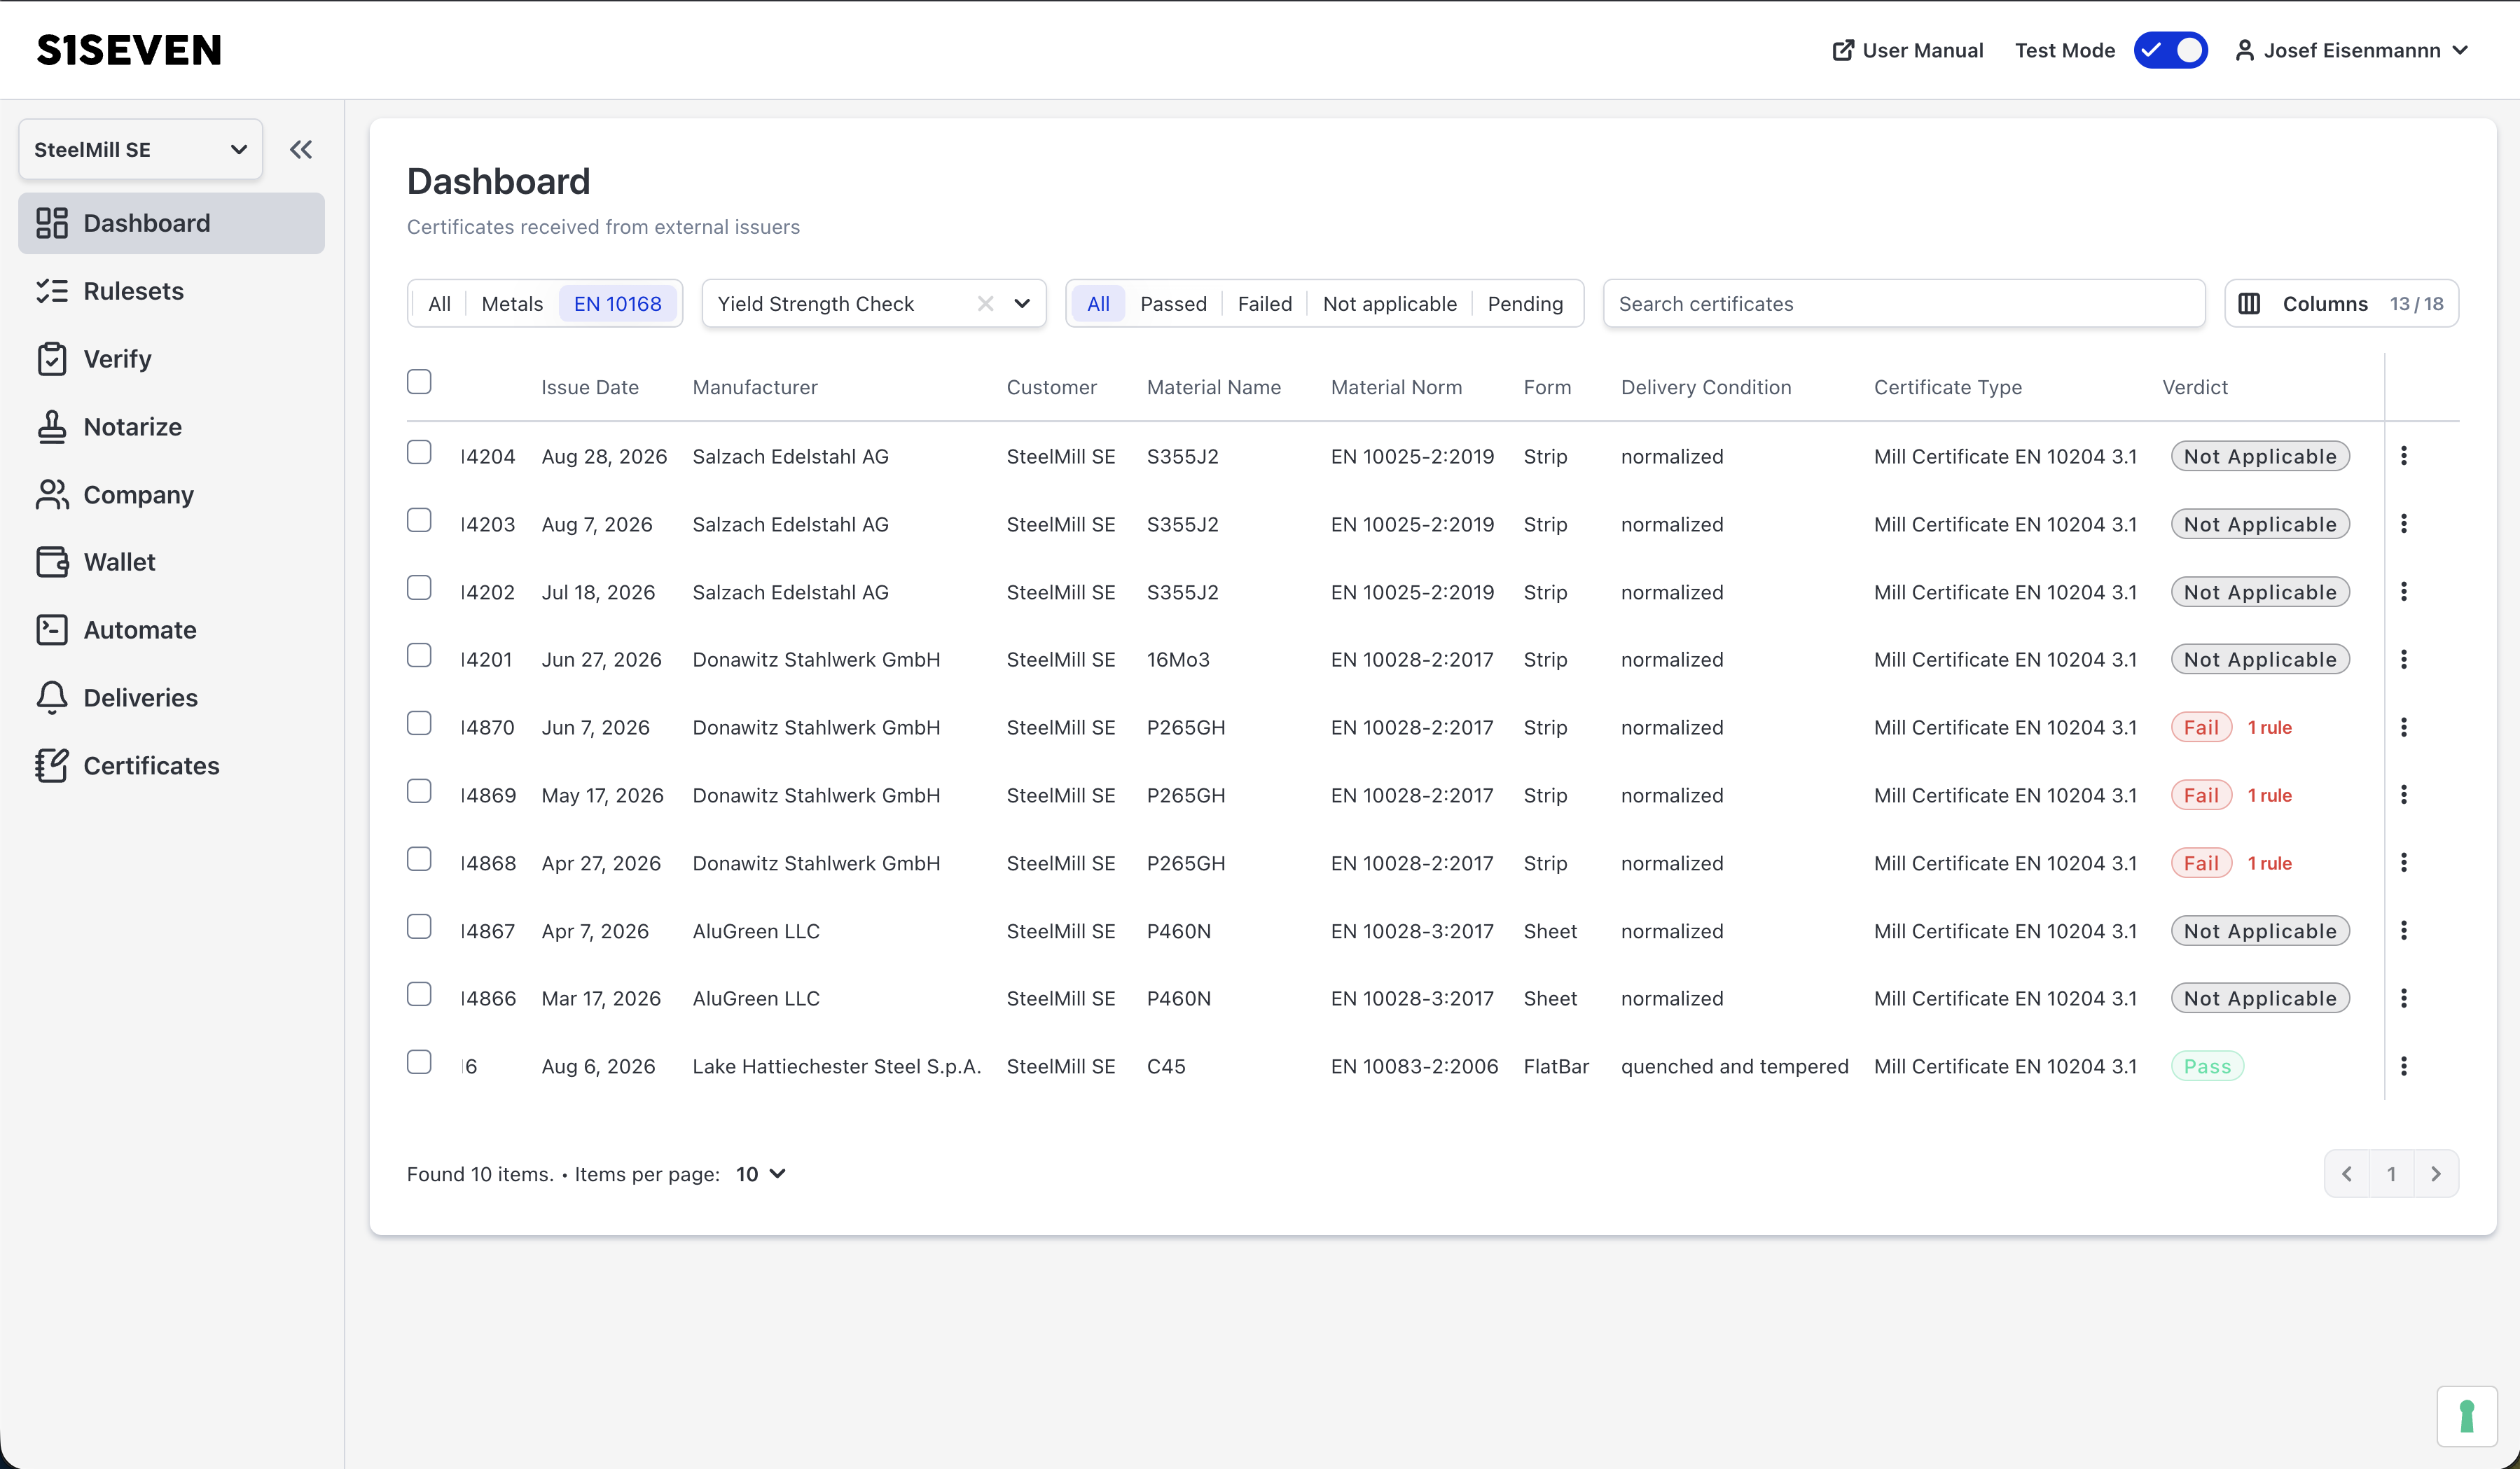Select the checkbox for certificate 14201
This screenshot has width=2520, height=1469.
(419, 655)
